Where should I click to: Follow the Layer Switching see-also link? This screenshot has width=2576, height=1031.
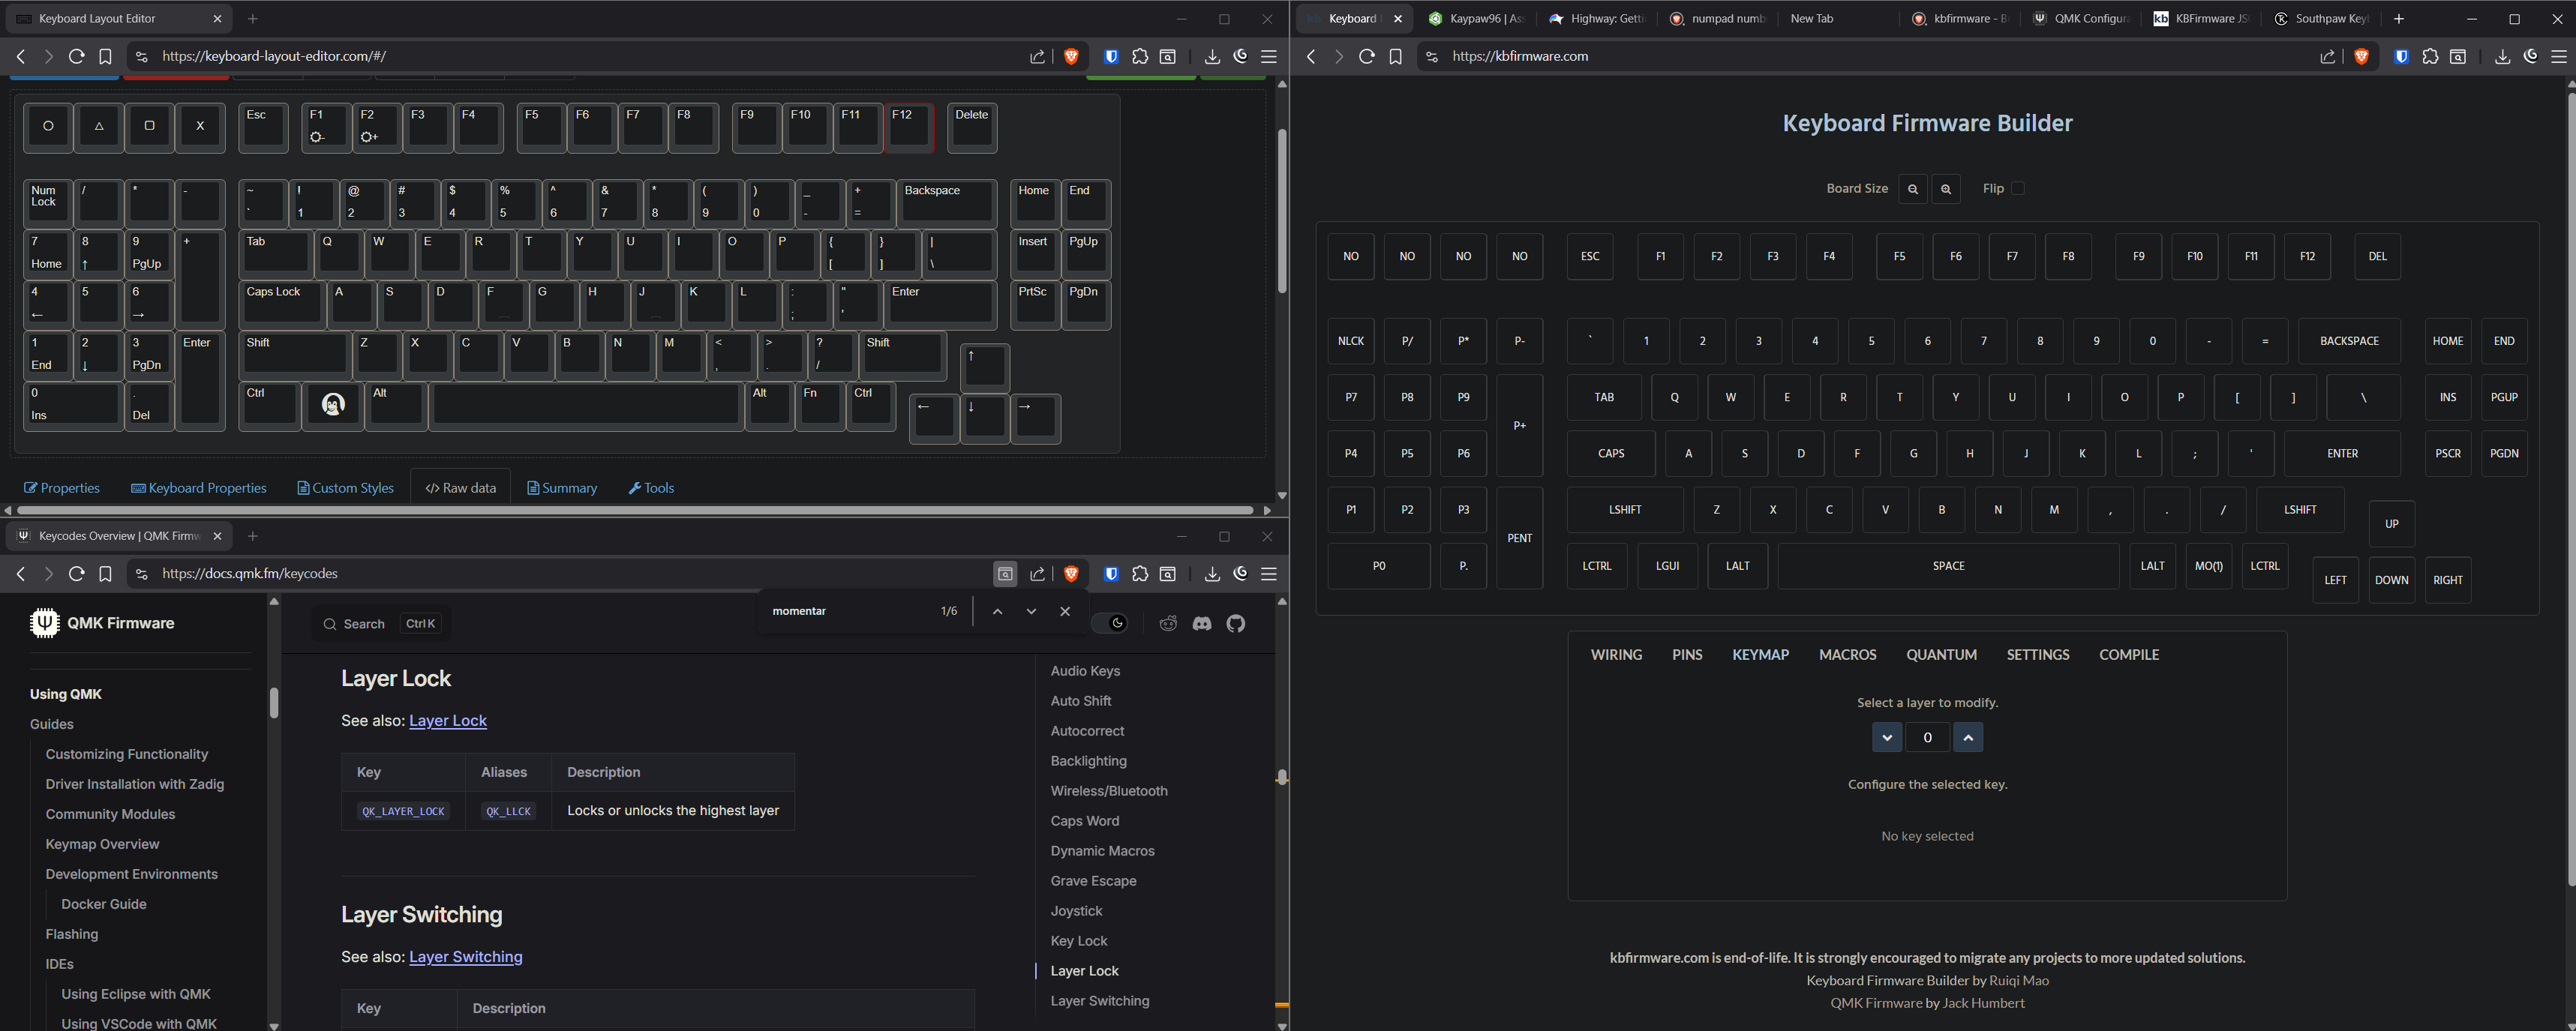tap(466, 957)
